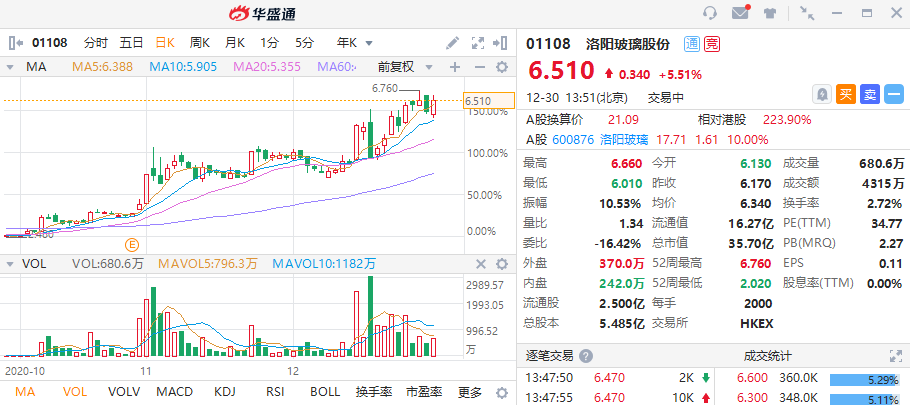910x405 pixels.
Task: Open A-share link 600876 洛阳玻璃
Action: [600, 139]
